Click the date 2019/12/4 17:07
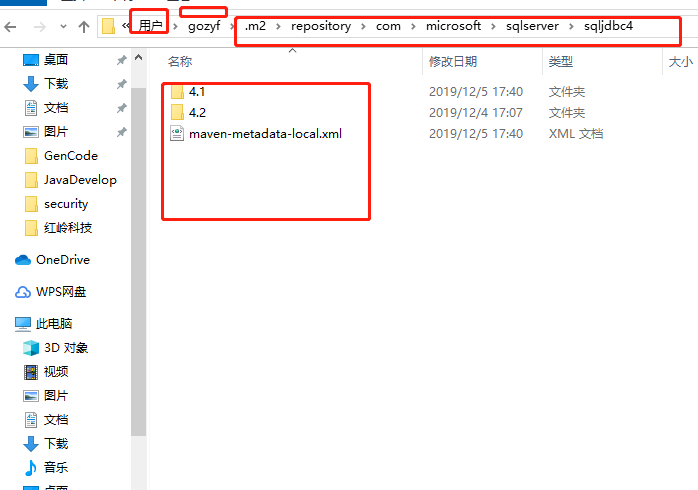 (x=475, y=113)
